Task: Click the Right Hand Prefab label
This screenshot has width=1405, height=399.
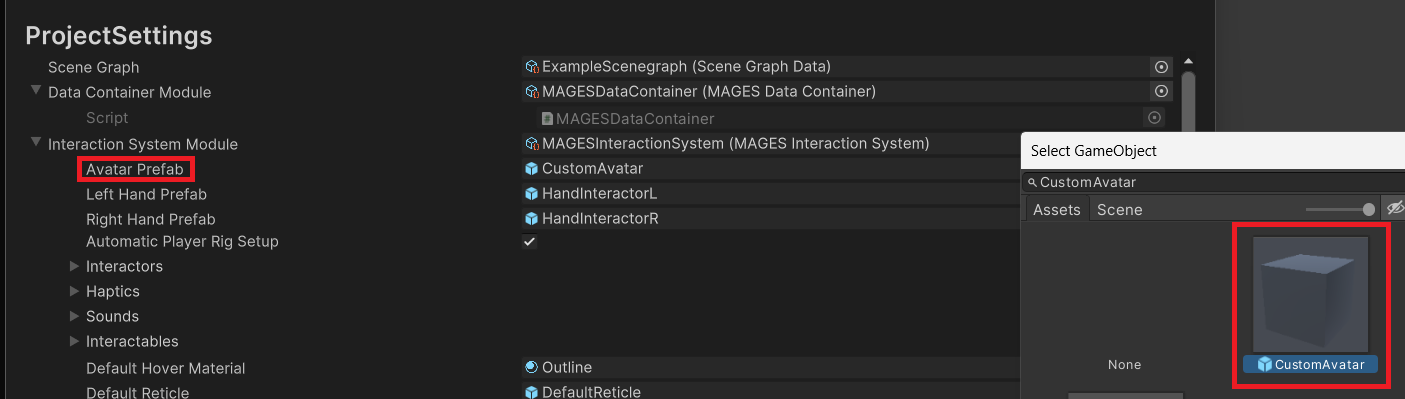Action: click(x=150, y=219)
